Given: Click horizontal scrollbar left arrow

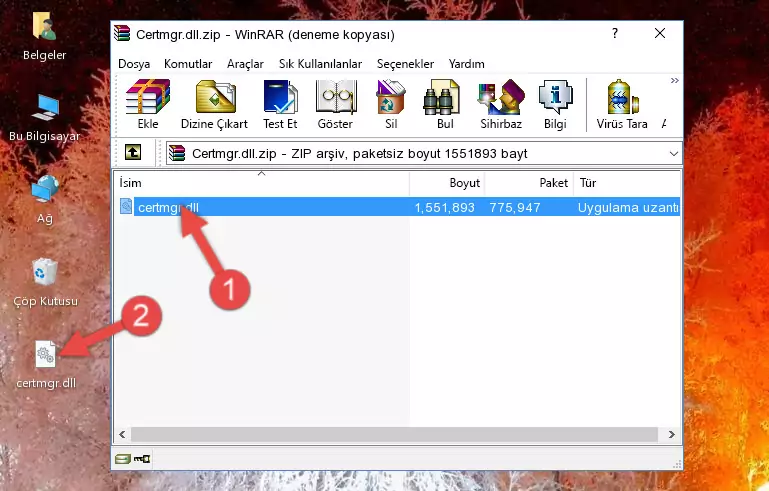Looking at the screenshot, I should point(122,435).
